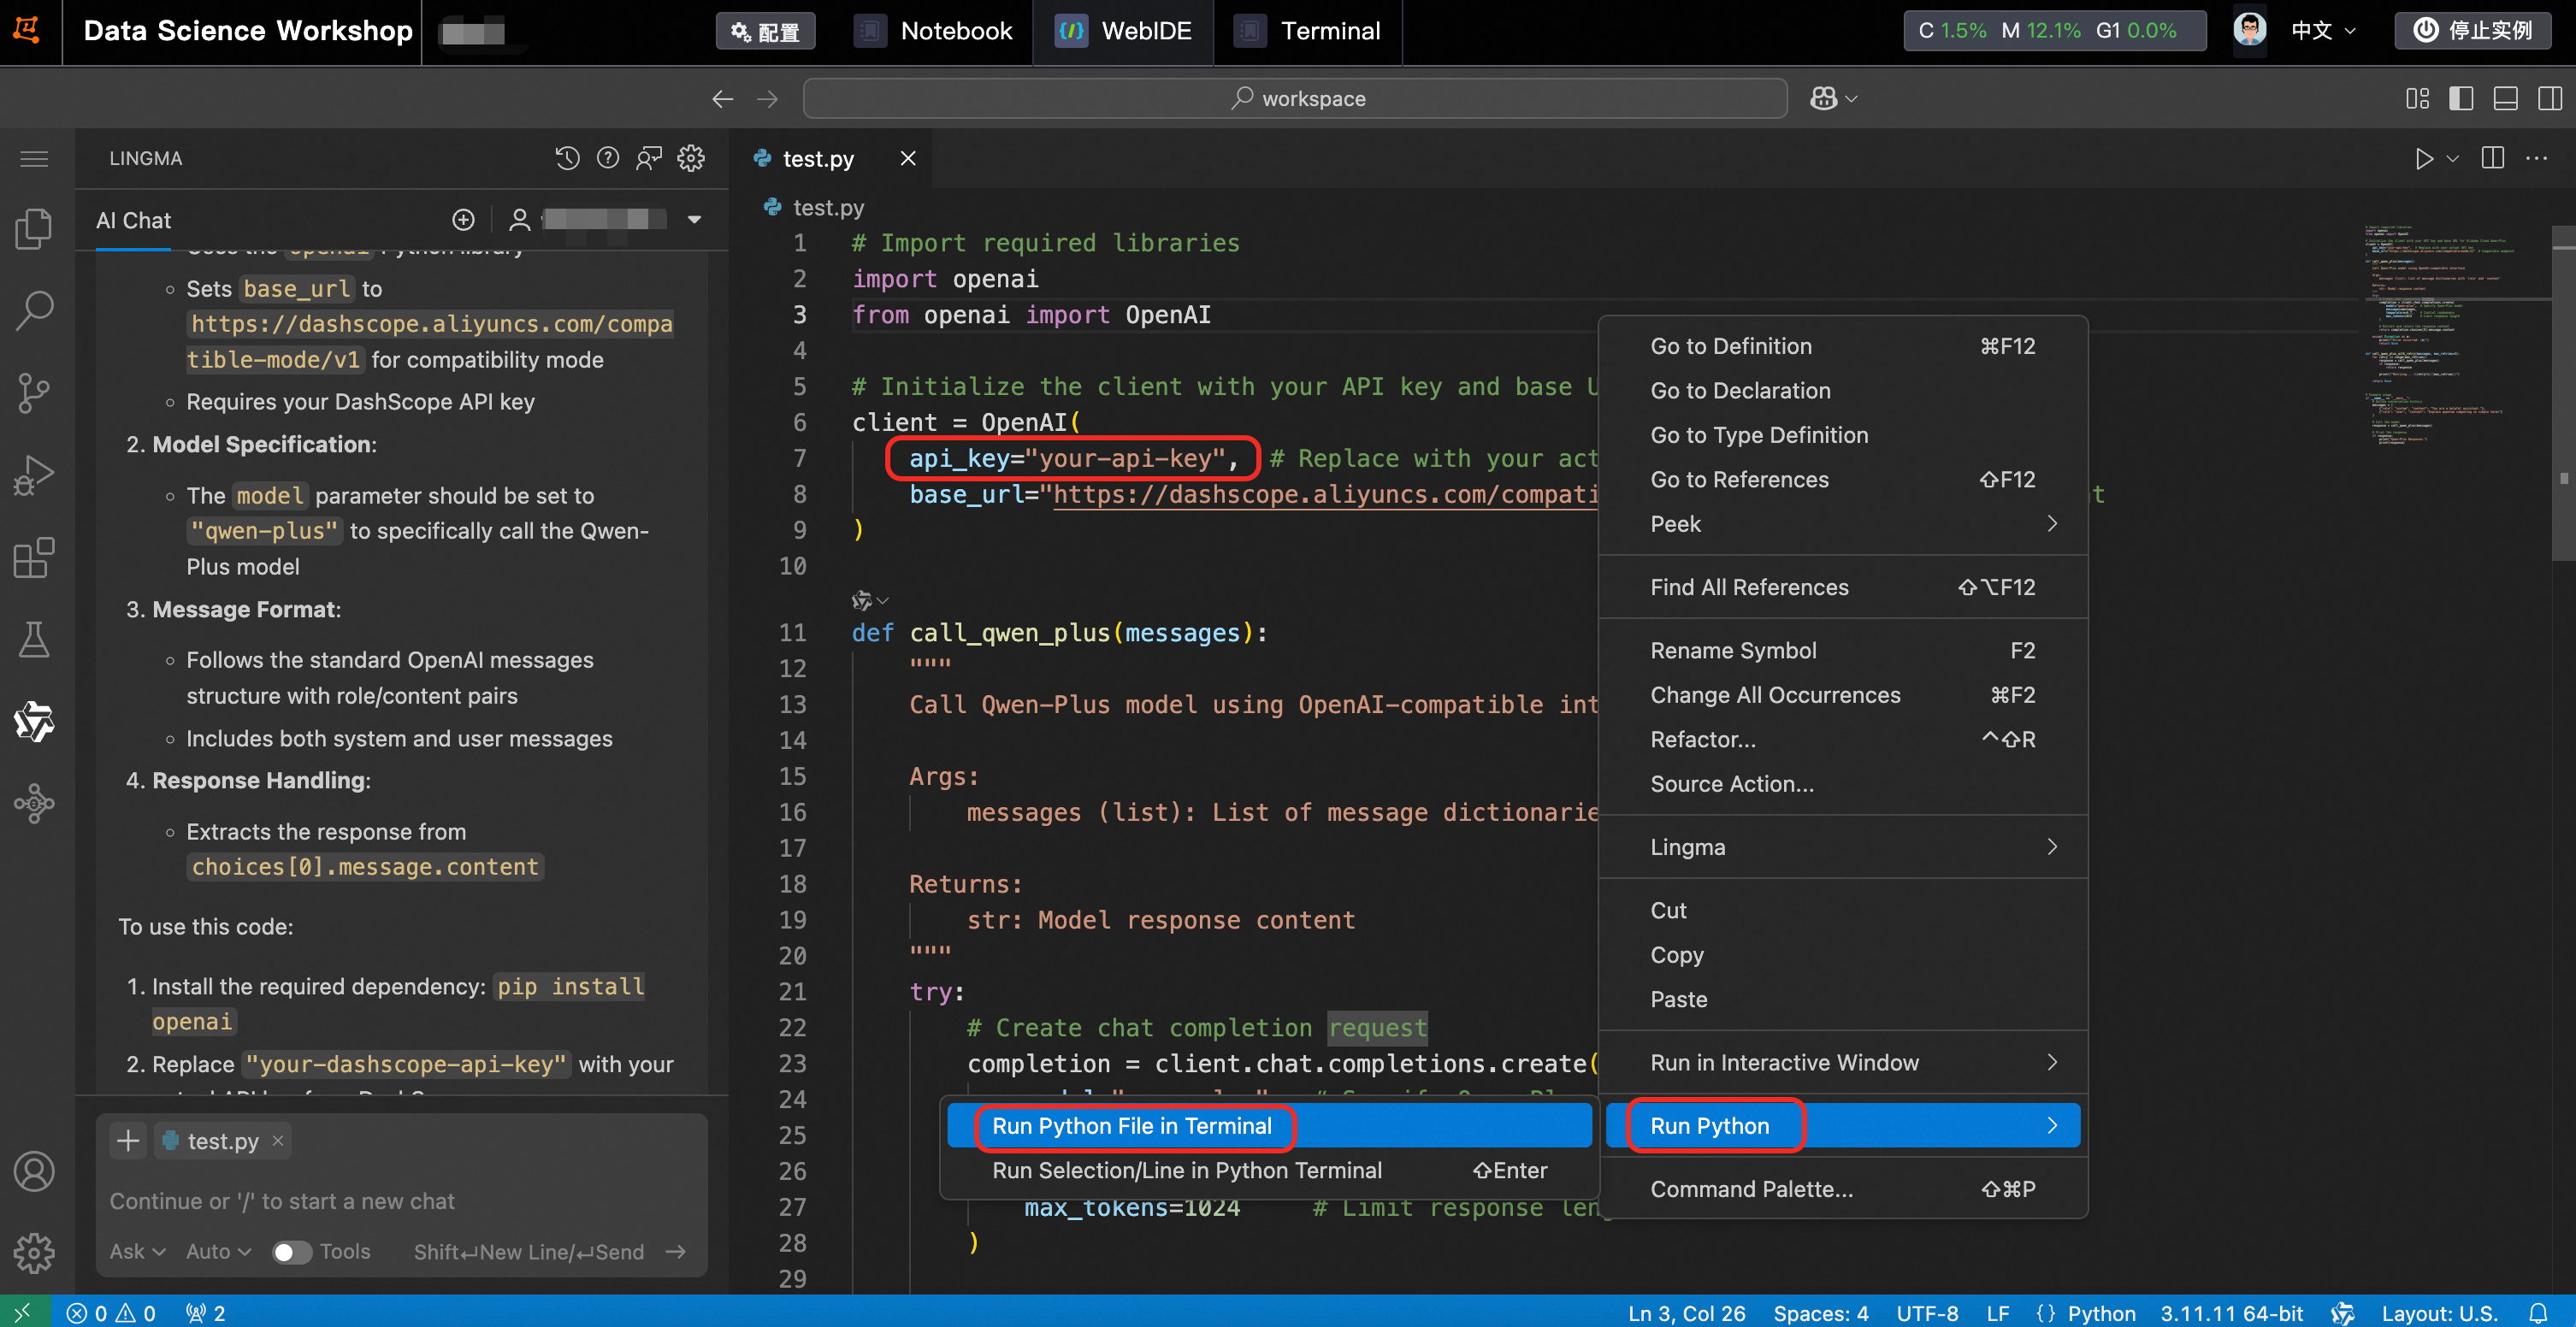Select Run Python File in Terminal
Image resolution: width=2576 pixels, height=1327 pixels.
[1131, 1126]
